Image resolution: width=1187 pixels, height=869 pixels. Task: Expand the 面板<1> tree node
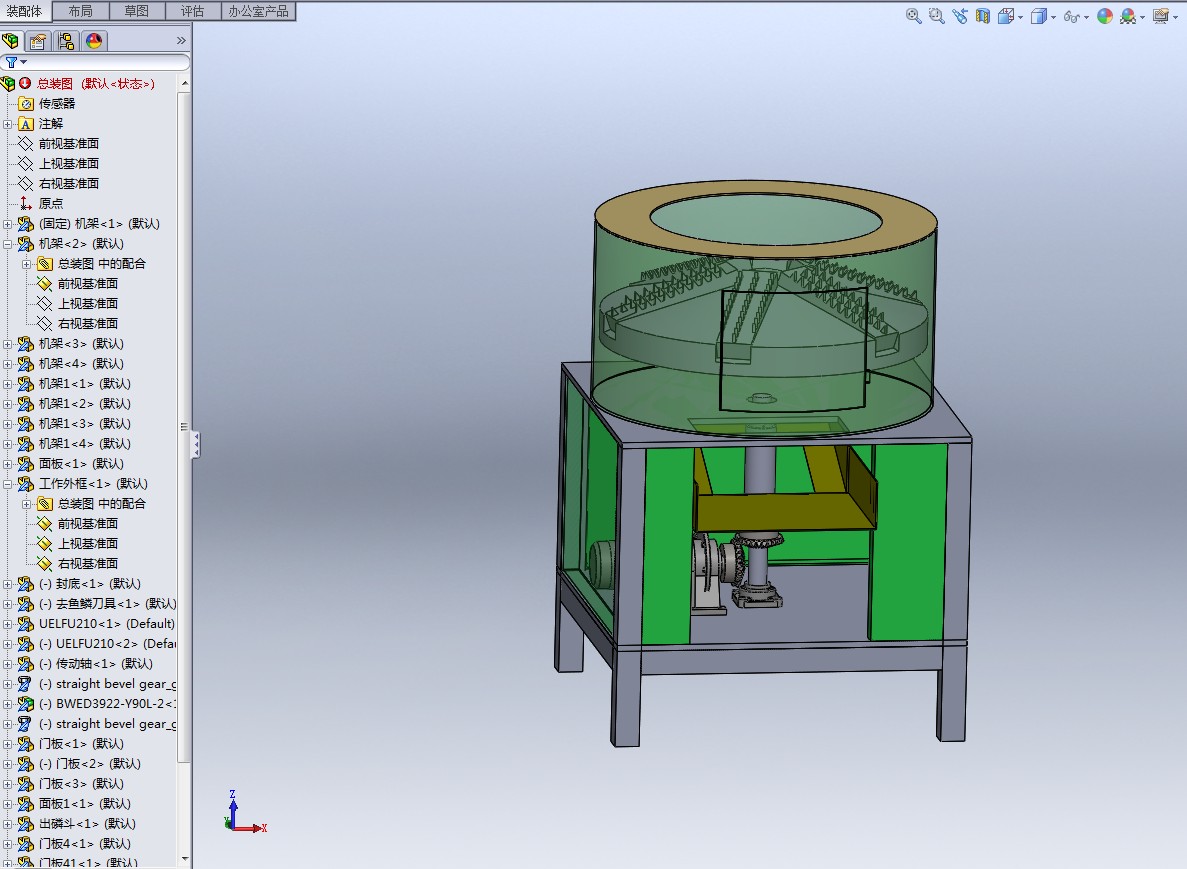click(x=8, y=464)
